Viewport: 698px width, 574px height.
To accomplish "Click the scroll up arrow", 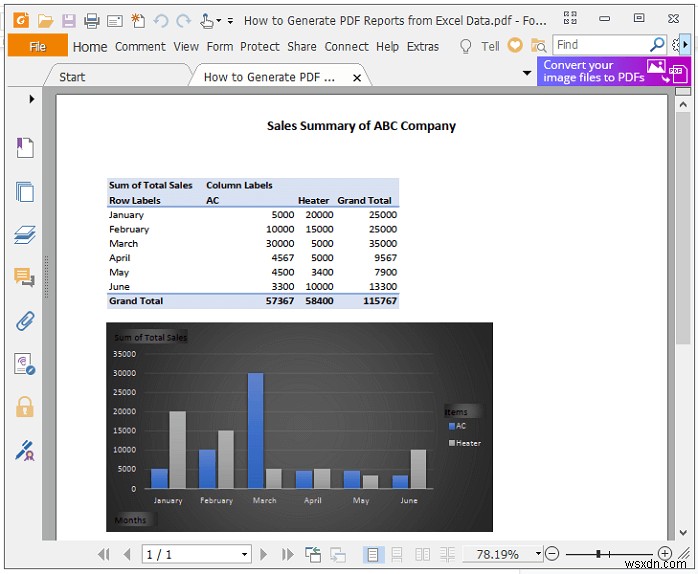I will pos(683,105).
